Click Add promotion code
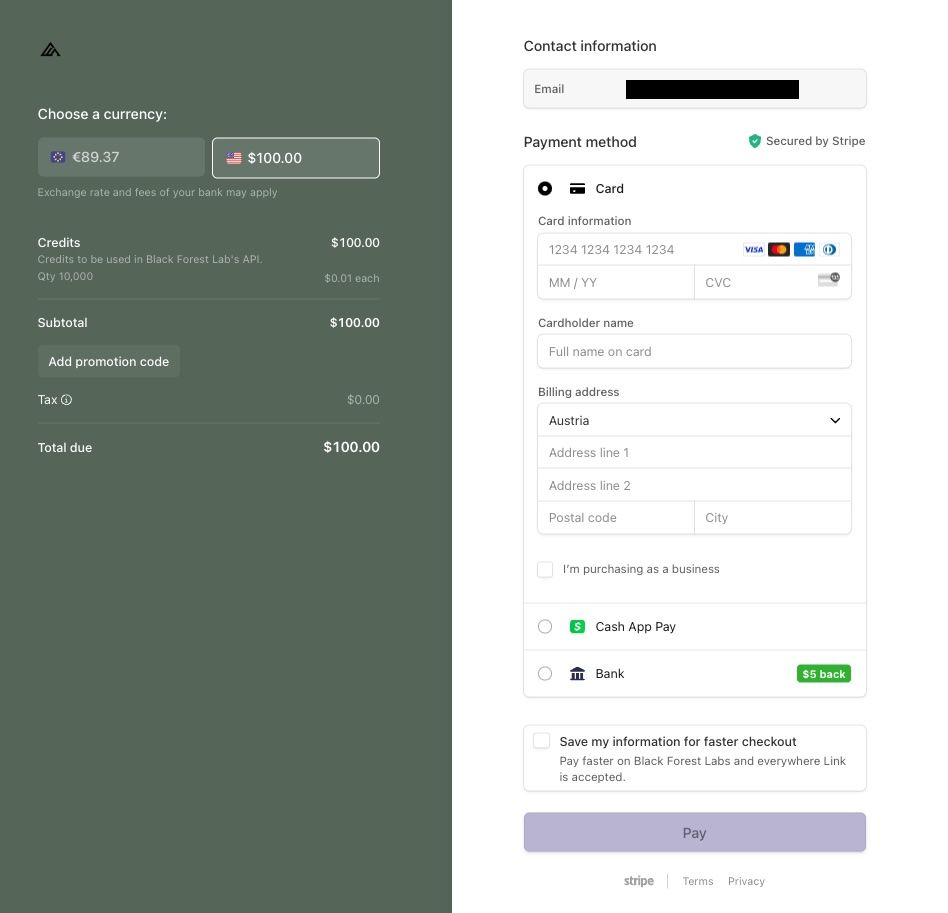Viewport: 948px width, 913px height. click(x=109, y=362)
